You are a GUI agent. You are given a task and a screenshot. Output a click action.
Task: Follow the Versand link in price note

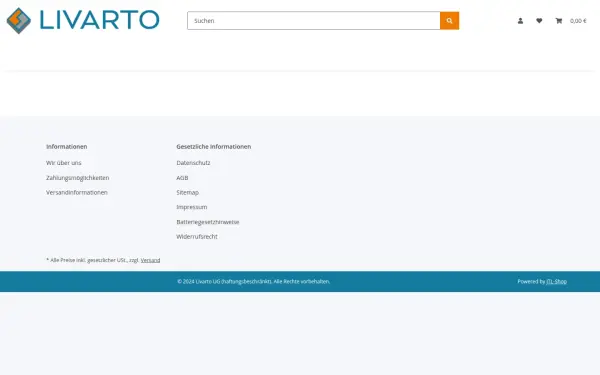[x=150, y=260]
